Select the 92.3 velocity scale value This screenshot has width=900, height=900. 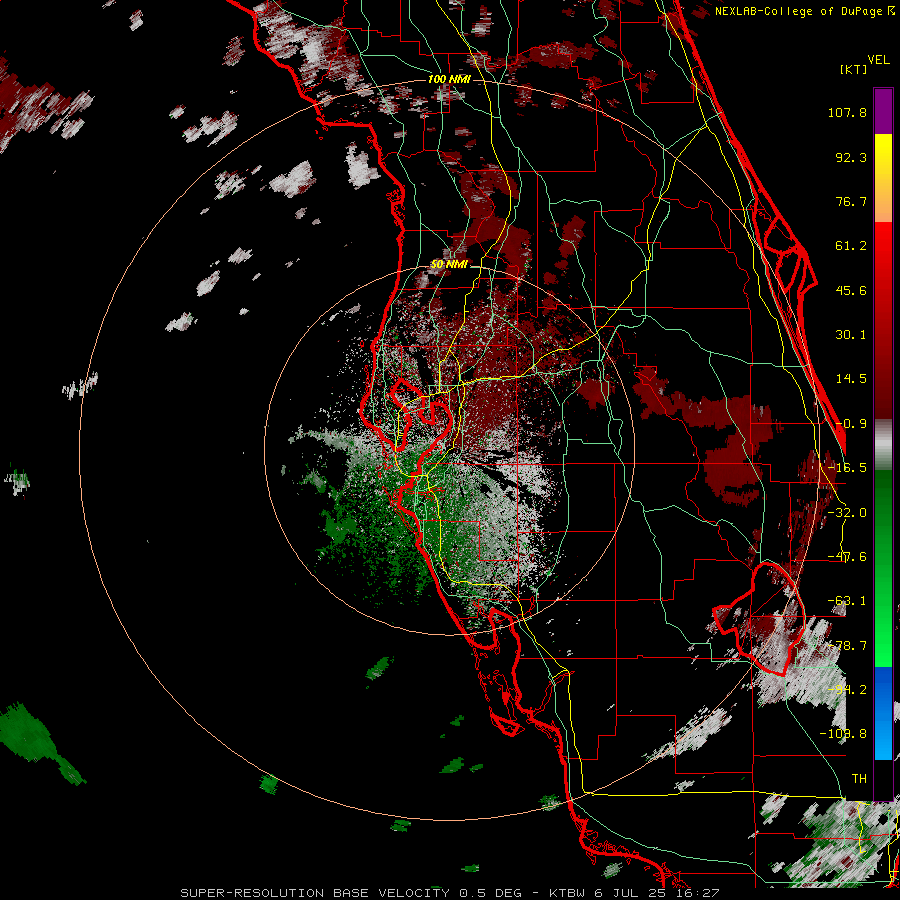(851, 157)
